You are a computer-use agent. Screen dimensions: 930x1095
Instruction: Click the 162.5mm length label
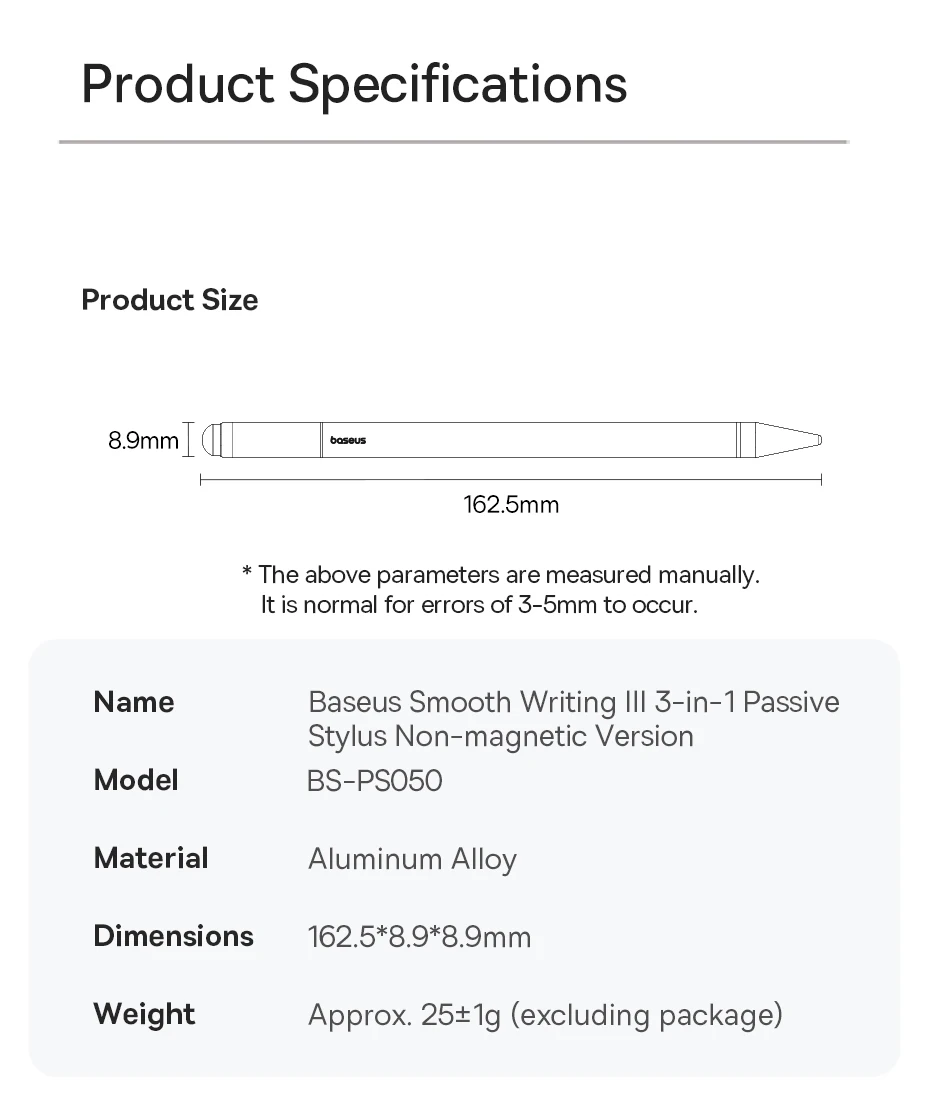pos(511,505)
